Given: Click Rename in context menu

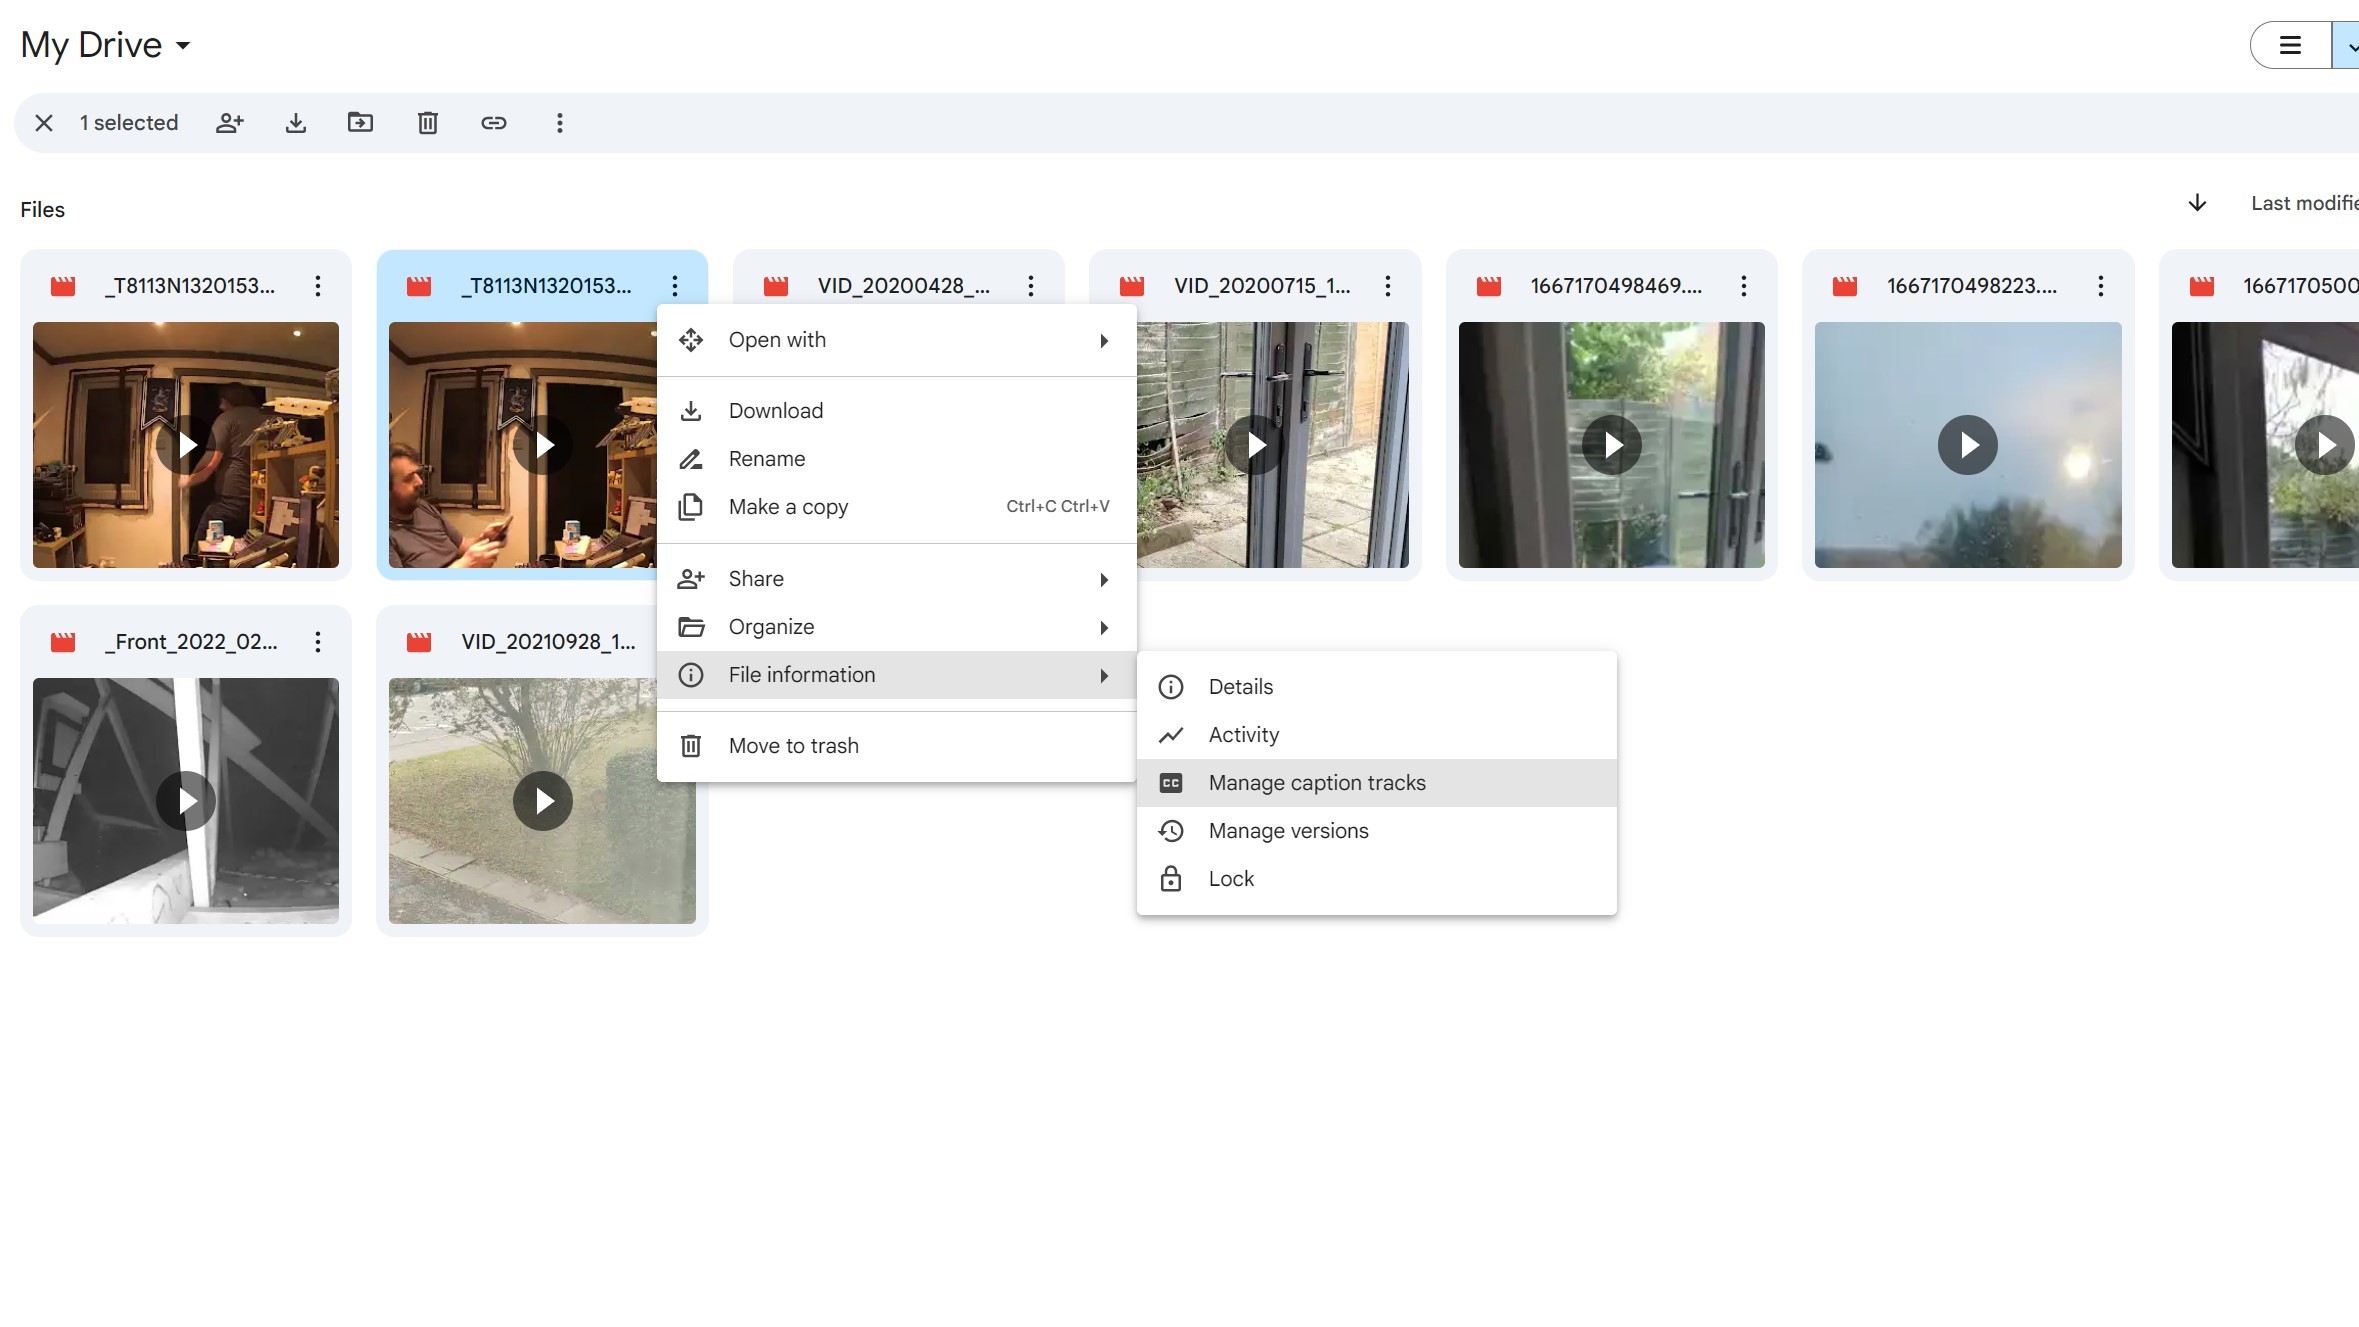Looking at the screenshot, I should pyautogui.click(x=766, y=457).
